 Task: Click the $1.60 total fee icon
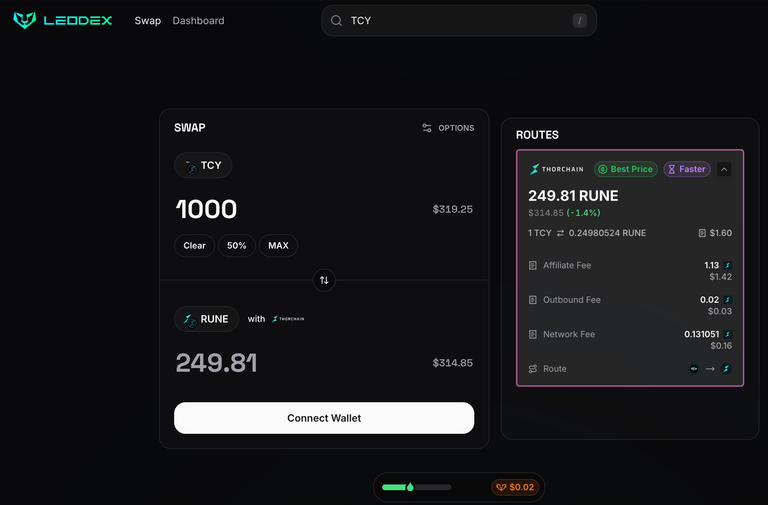[702, 233]
